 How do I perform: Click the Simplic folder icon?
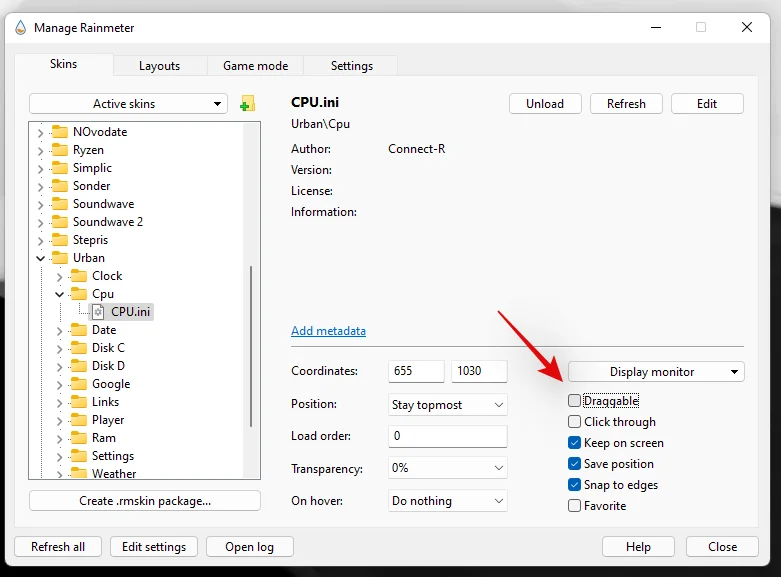pyautogui.click(x=60, y=167)
